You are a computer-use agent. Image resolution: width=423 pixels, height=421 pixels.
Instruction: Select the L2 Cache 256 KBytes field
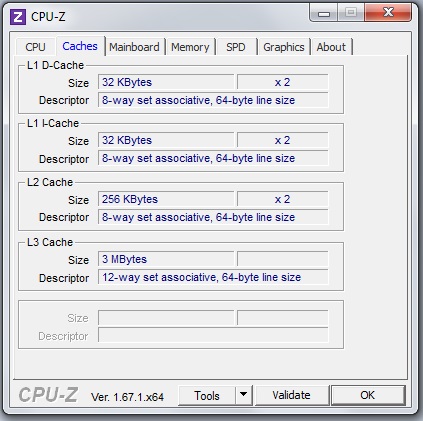pyautogui.click(x=166, y=199)
